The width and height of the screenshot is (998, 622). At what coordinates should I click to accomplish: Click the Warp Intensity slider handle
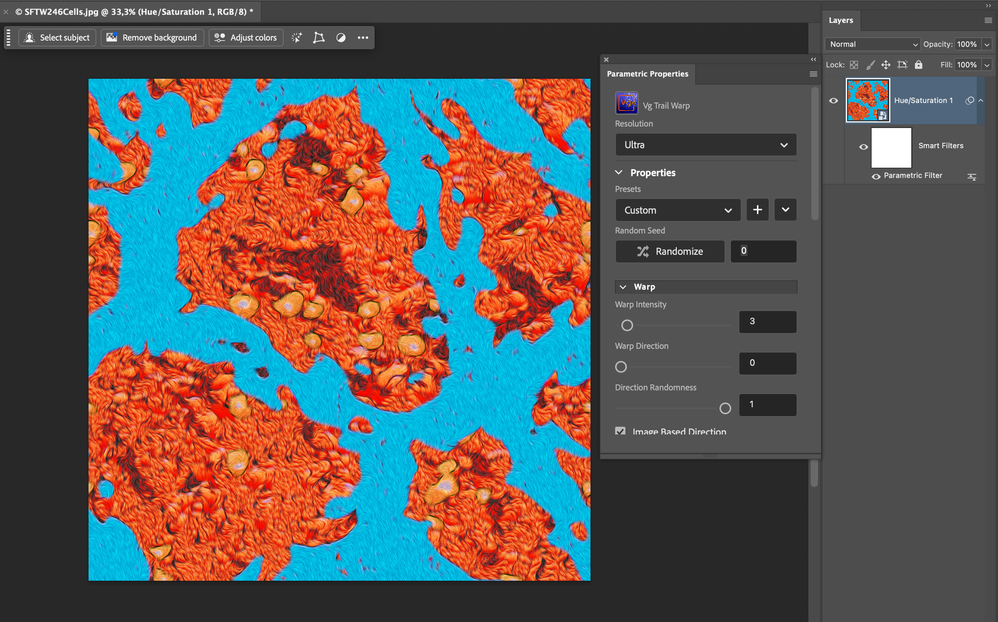tap(627, 325)
